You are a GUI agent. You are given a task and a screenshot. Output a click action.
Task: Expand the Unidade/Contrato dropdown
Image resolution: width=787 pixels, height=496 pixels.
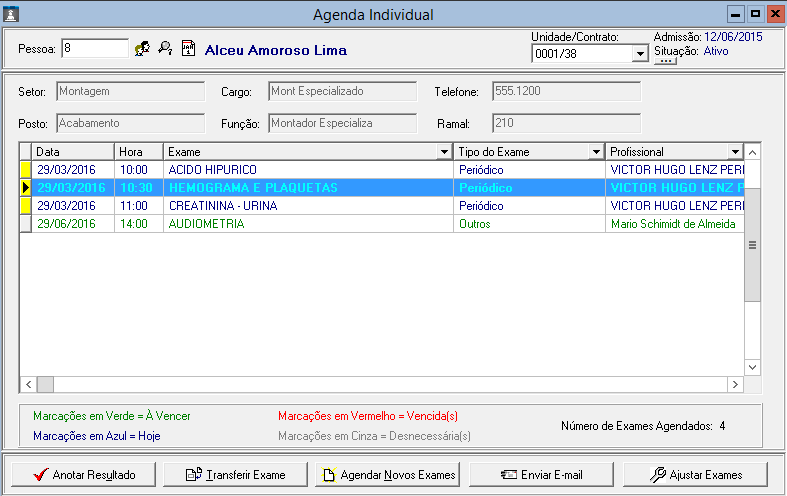point(640,54)
